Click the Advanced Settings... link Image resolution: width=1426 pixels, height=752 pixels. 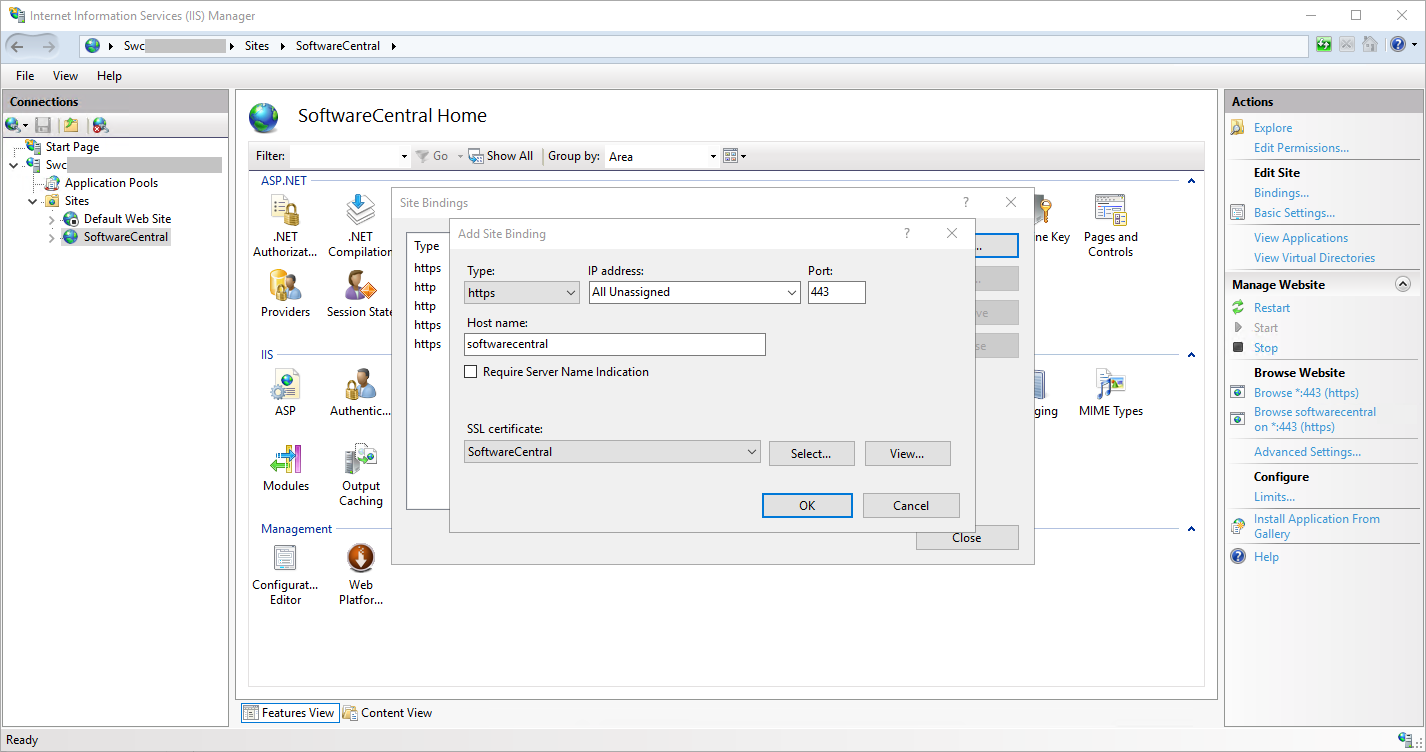pyautogui.click(x=1307, y=452)
